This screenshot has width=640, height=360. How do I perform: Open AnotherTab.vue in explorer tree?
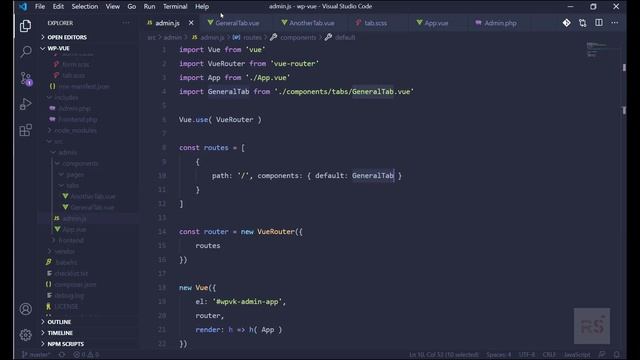point(93,196)
